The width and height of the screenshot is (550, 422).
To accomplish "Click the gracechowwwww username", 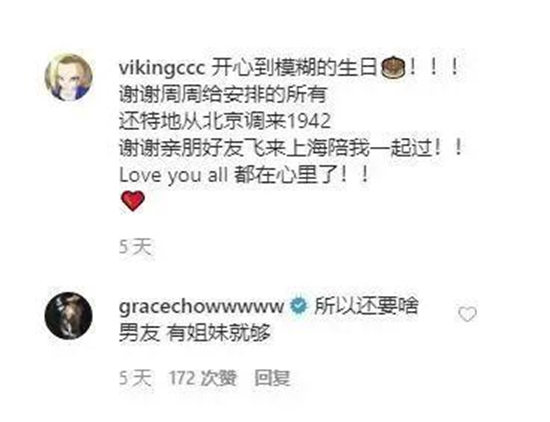I will (201, 307).
